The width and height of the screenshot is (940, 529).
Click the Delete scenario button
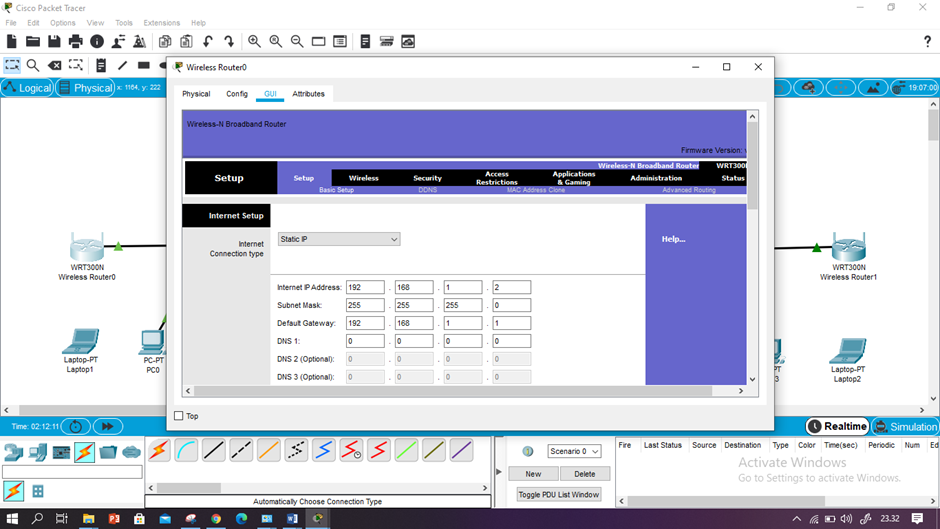point(585,474)
